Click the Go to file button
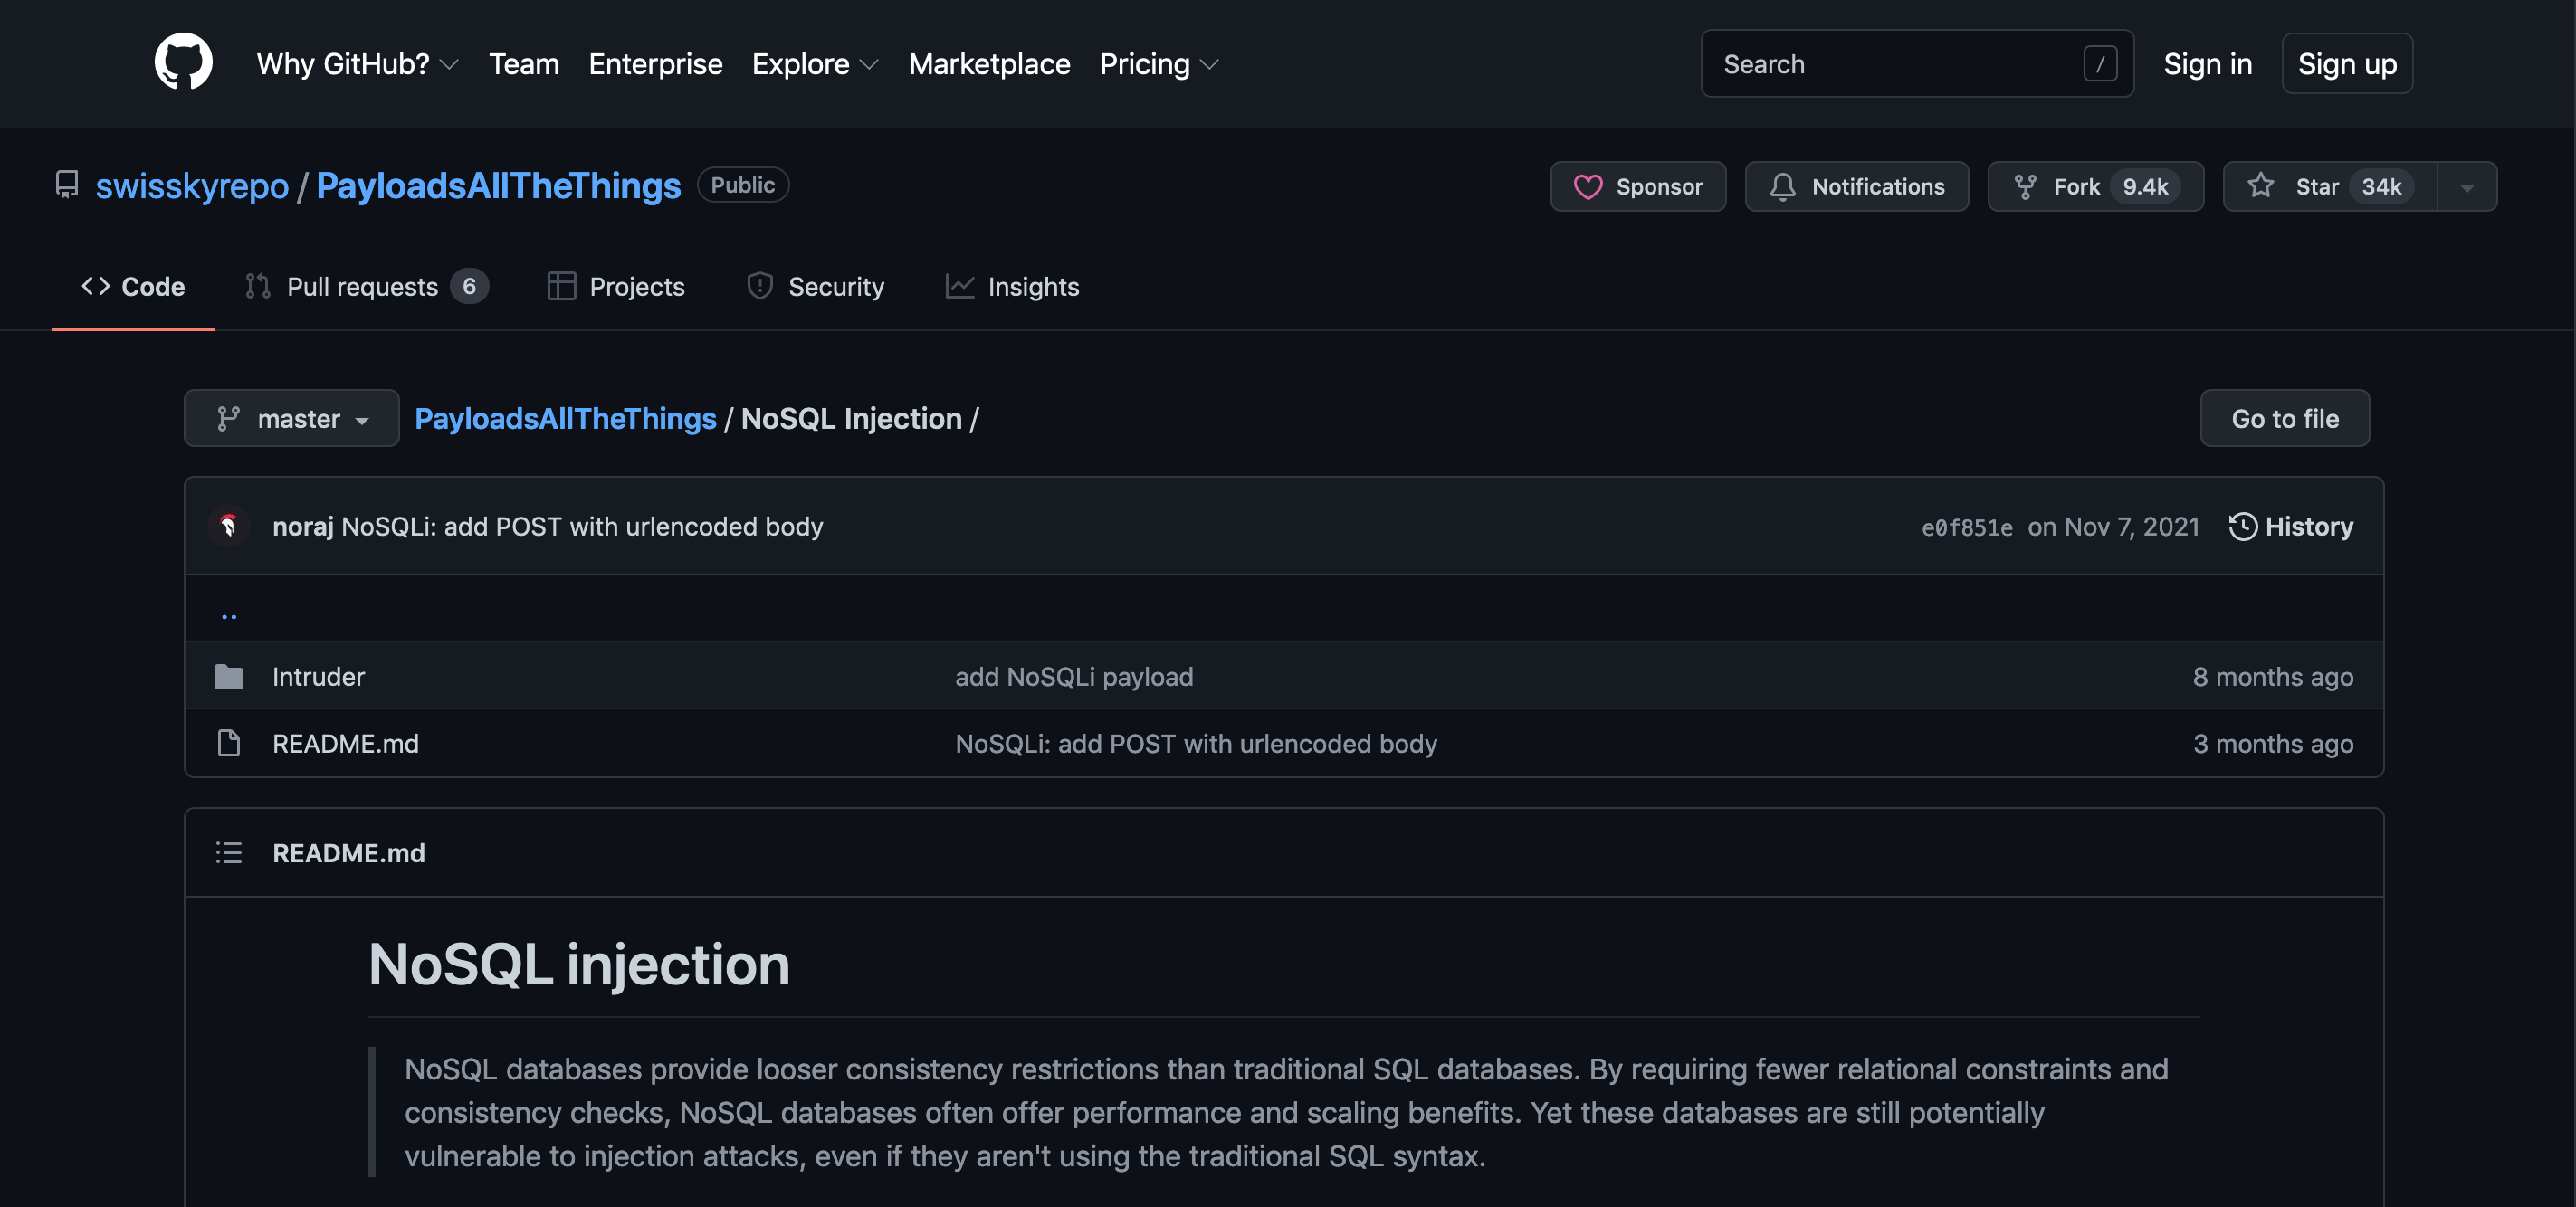This screenshot has width=2576, height=1207. [2285, 418]
